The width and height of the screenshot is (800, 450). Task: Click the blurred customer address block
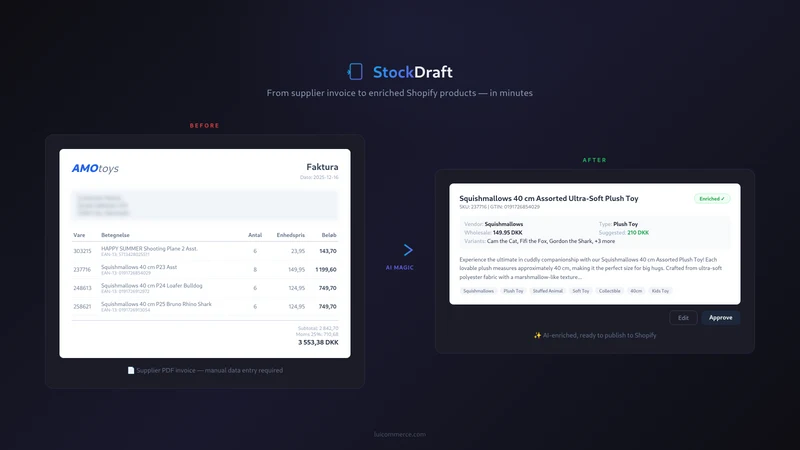(x=205, y=205)
